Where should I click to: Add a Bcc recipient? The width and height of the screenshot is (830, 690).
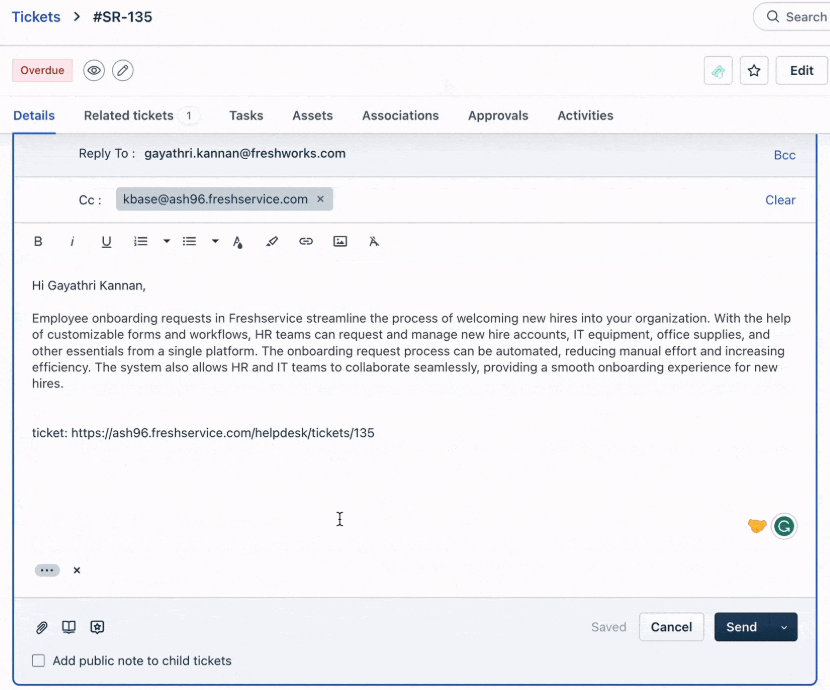click(x=784, y=155)
